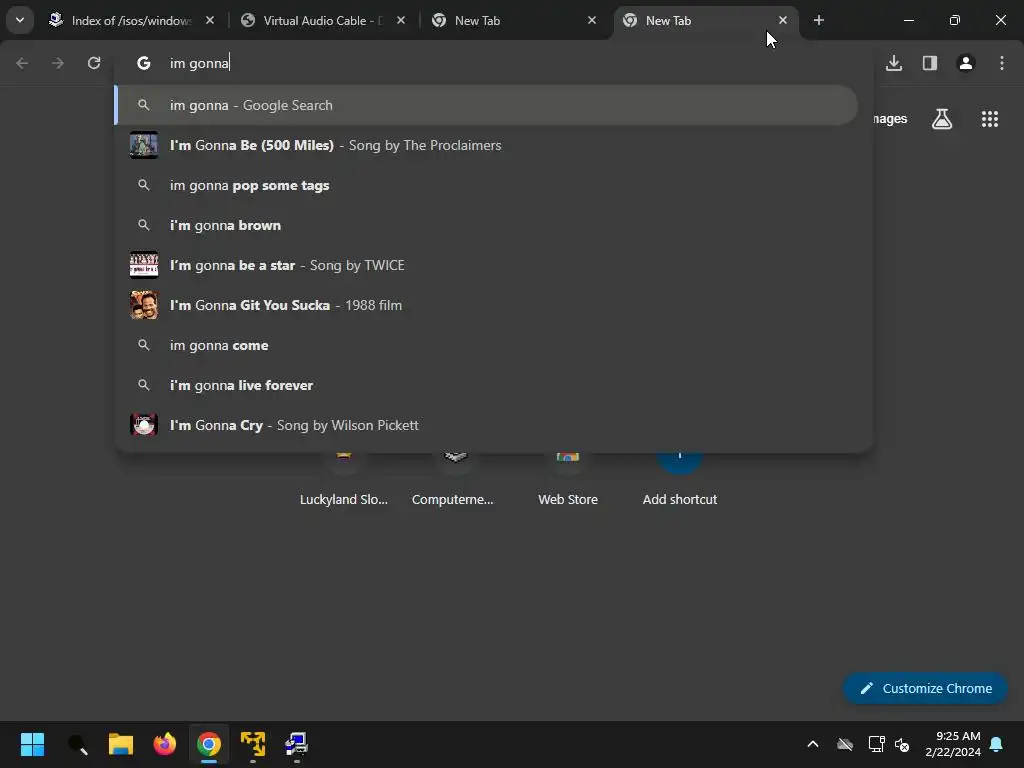This screenshot has width=1024, height=768.
Task: Click the network display tray icon
Action: point(876,744)
